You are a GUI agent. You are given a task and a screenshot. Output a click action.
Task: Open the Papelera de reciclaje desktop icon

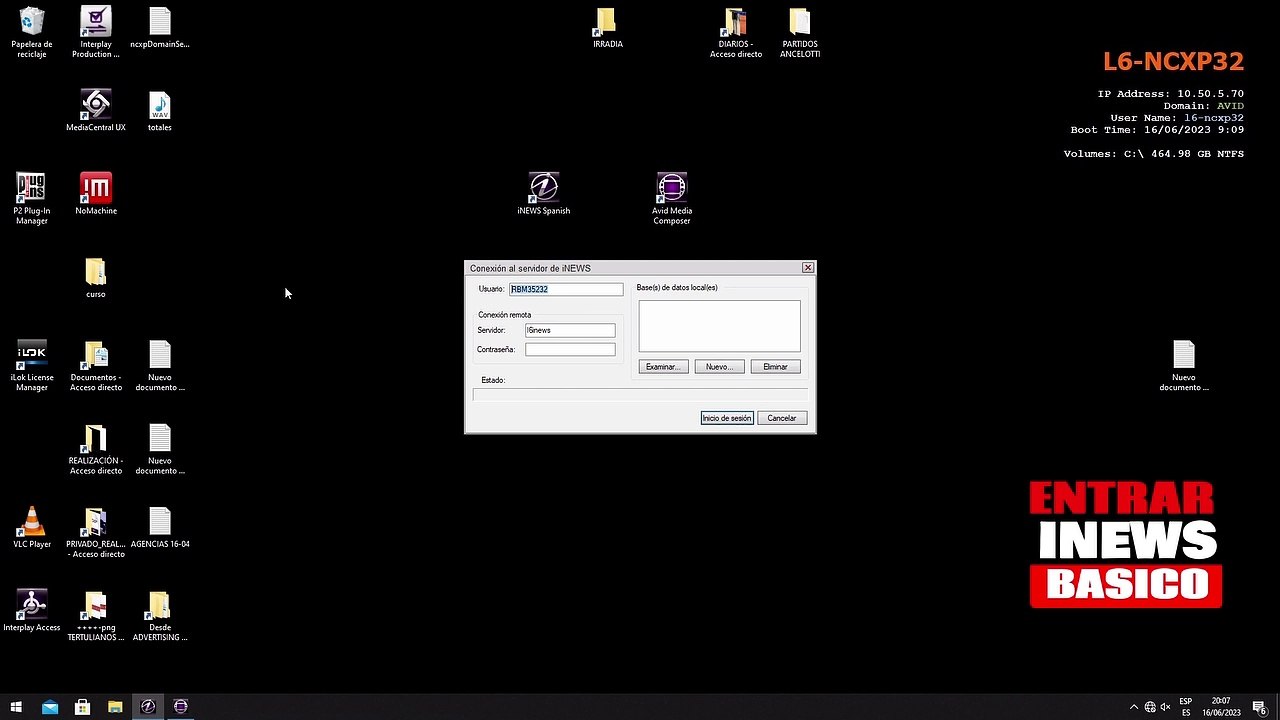[32, 32]
